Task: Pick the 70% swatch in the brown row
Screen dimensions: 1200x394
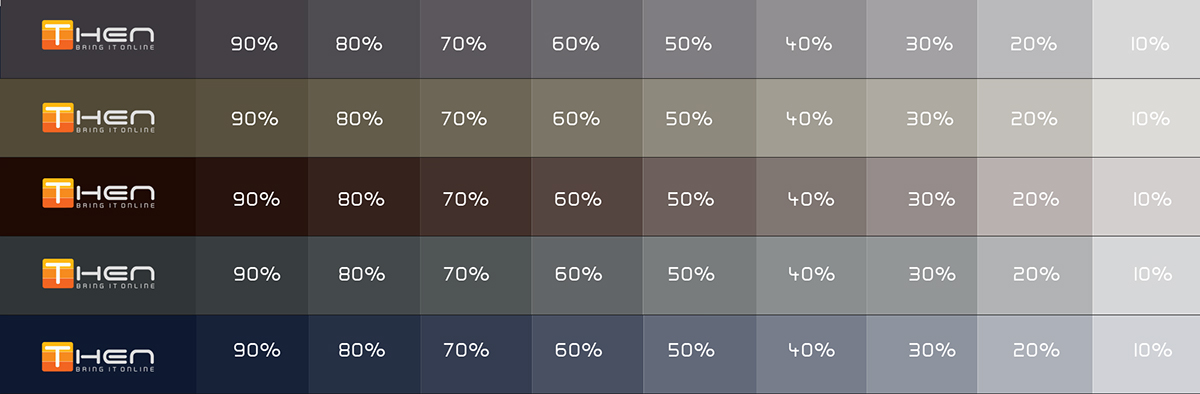Action: click(x=475, y=197)
